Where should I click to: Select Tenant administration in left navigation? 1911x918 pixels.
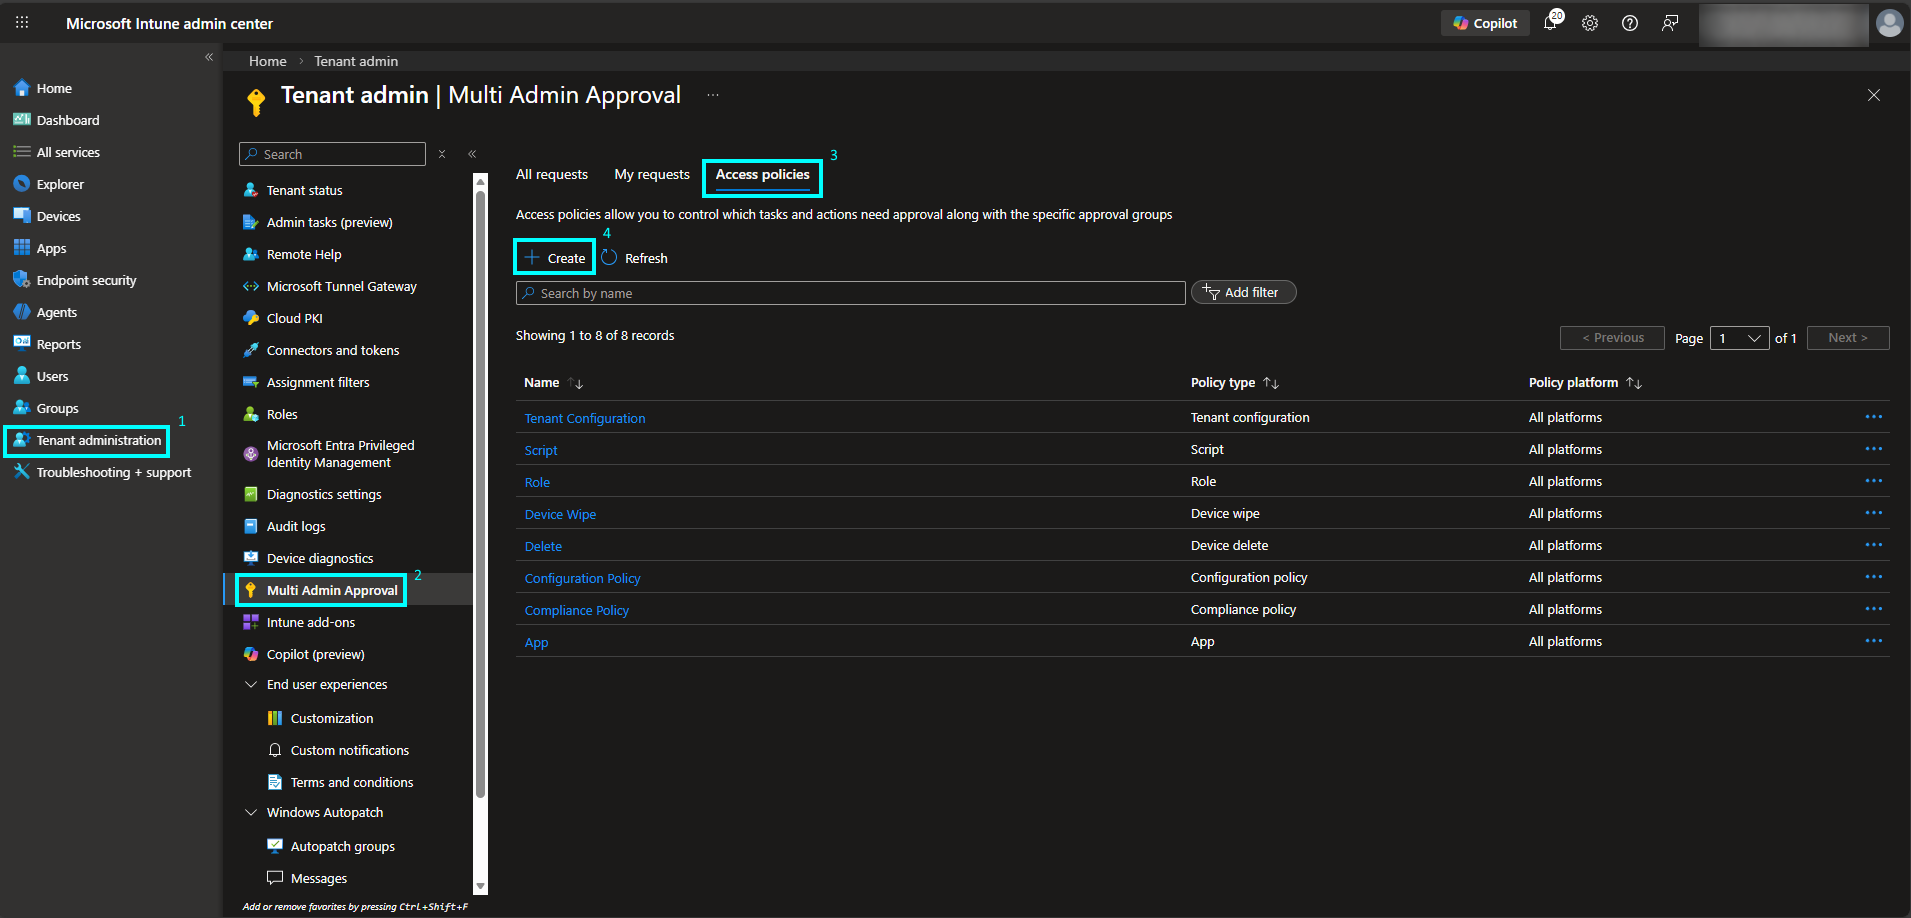[x=87, y=440]
